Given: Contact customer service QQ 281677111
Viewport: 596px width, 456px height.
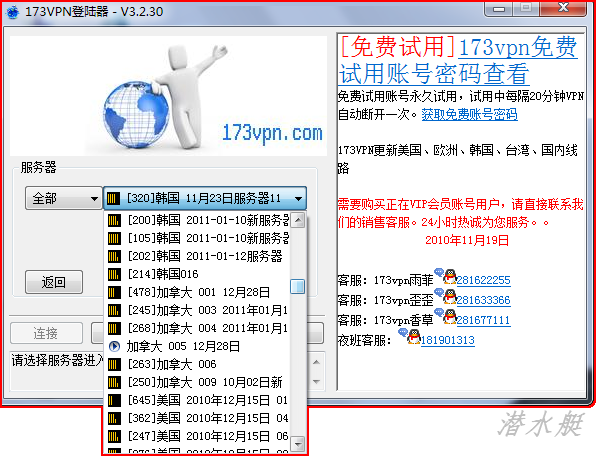Looking at the screenshot, I should coord(483,320).
